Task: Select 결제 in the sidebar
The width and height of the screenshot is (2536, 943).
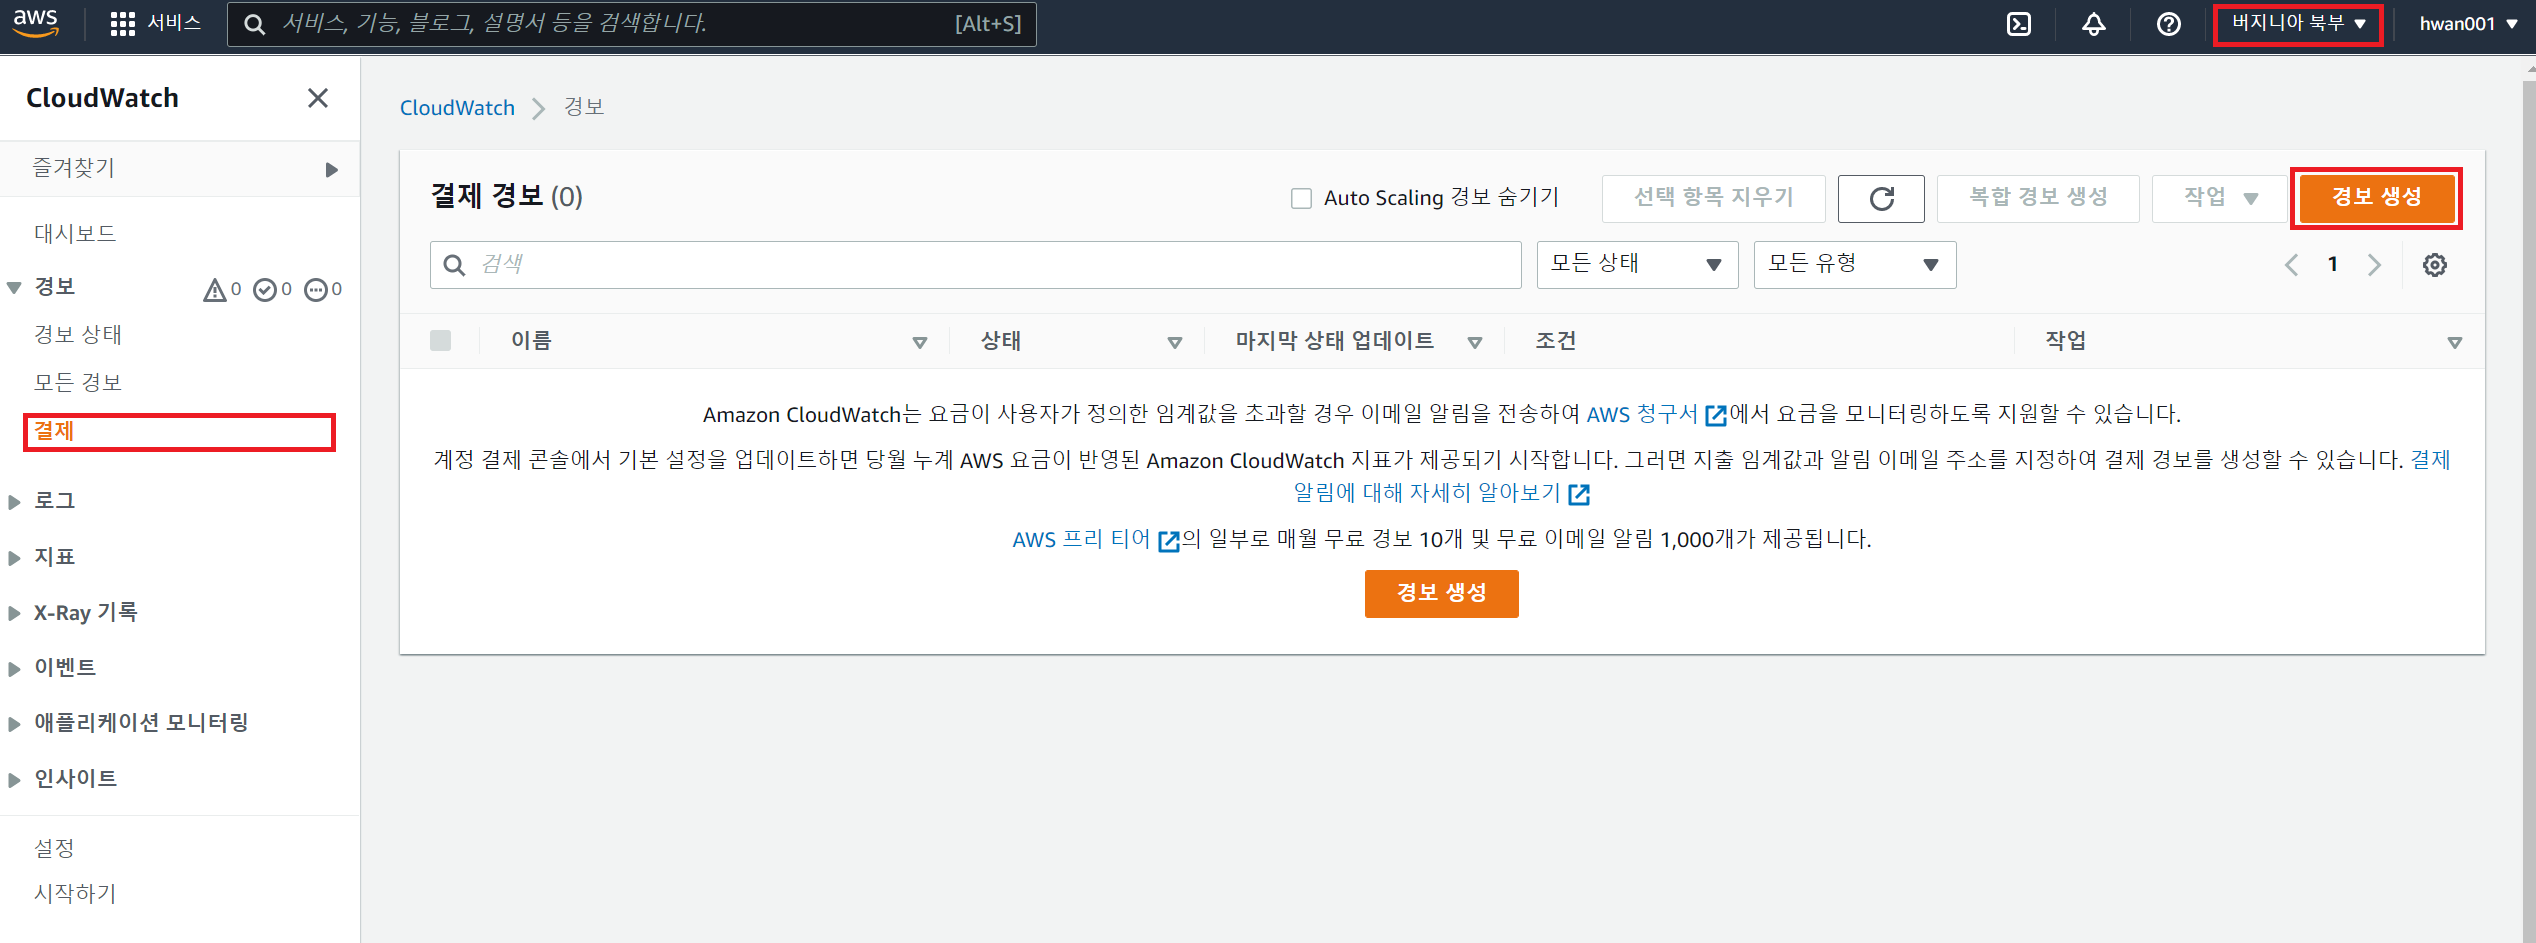Action: click(x=55, y=431)
